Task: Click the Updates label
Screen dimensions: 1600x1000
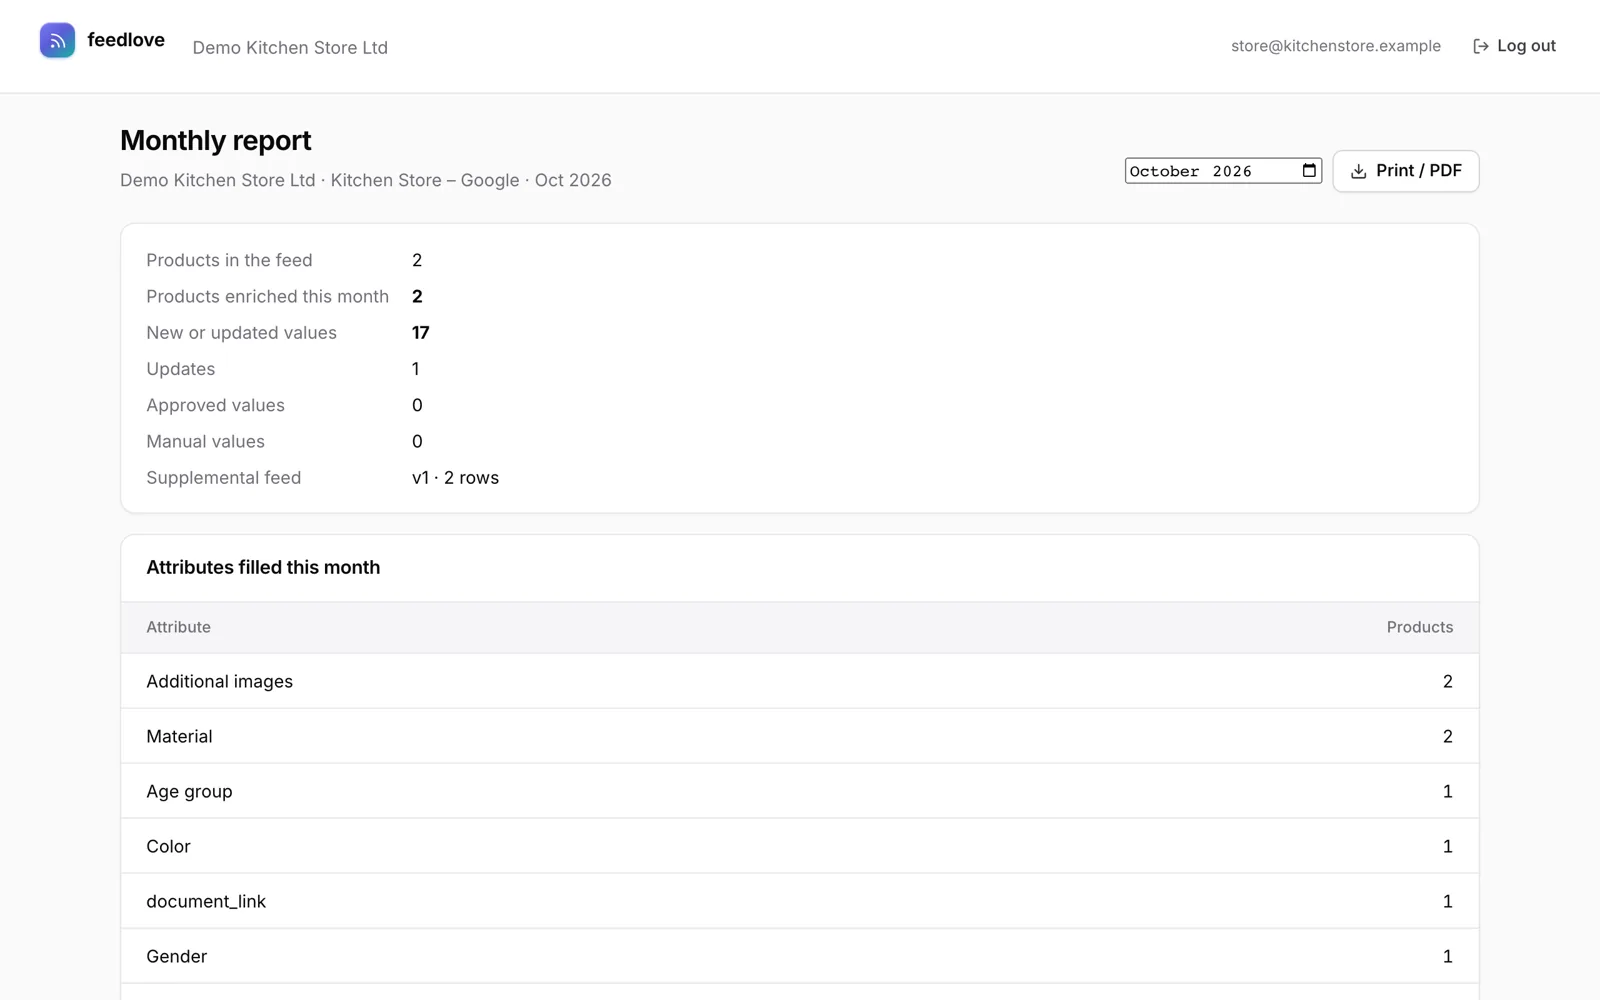Action: (181, 369)
